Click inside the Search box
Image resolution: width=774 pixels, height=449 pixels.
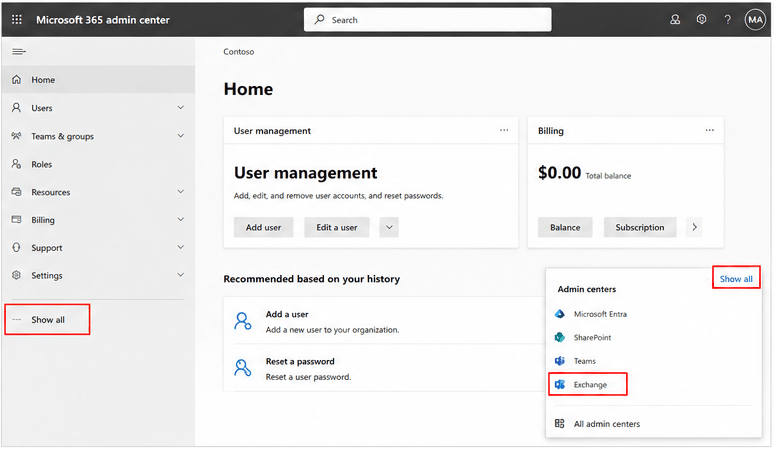pos(427,20)
